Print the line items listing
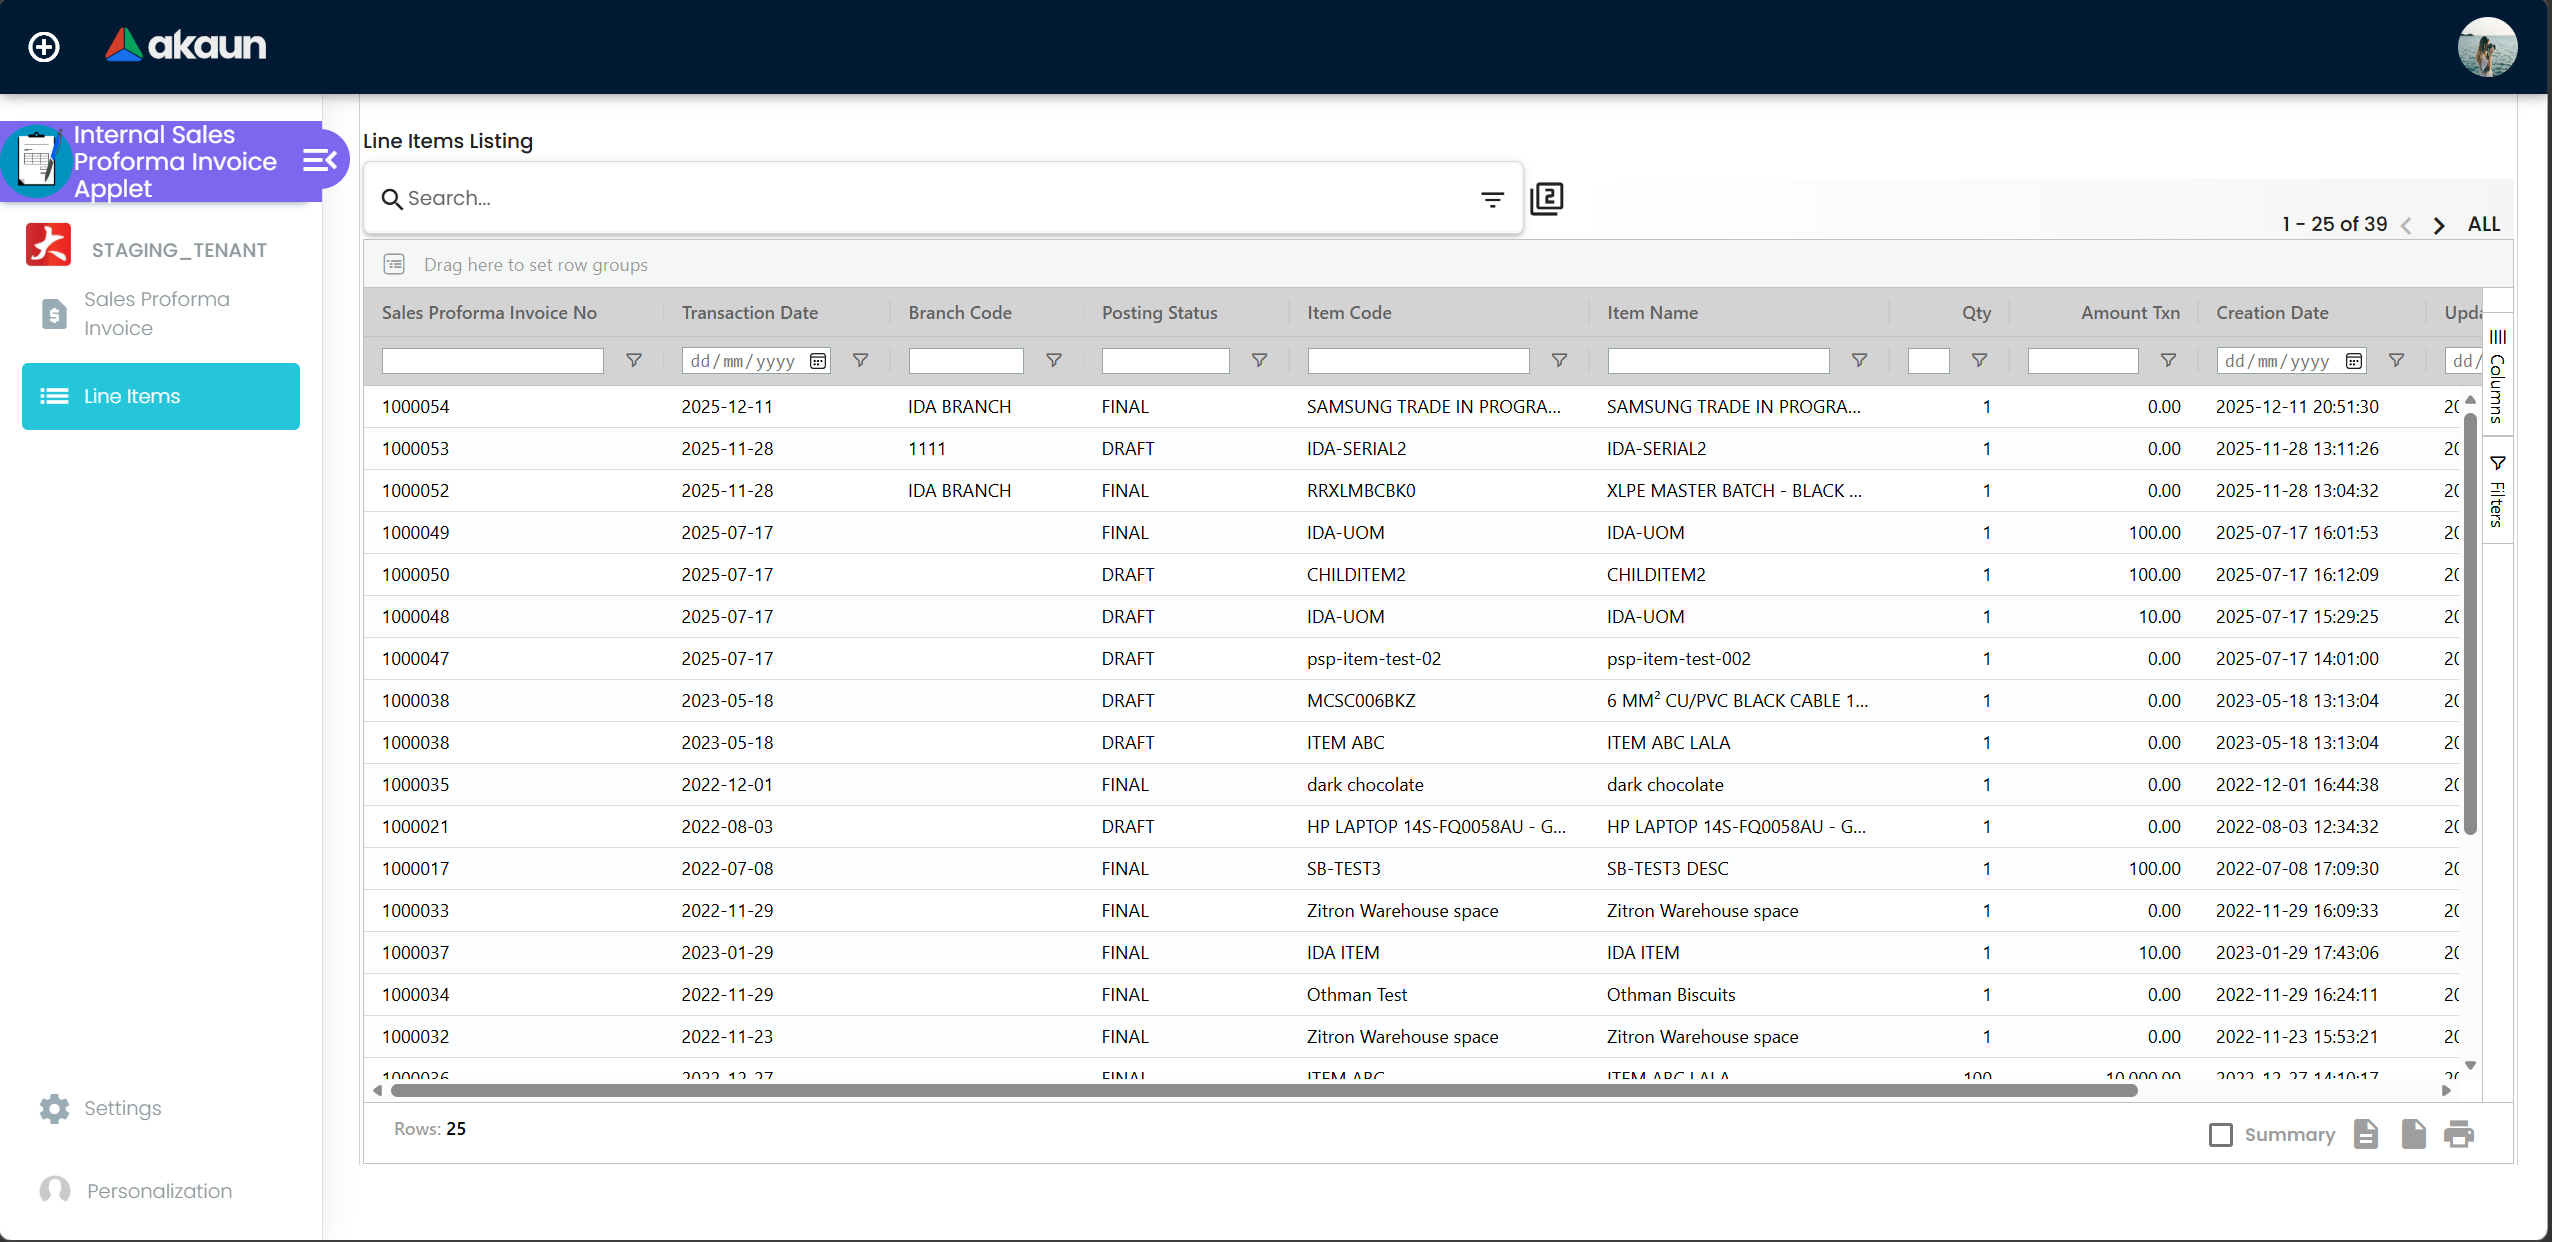Screen dimensions: 2552x1242 coord(2459,1134)
